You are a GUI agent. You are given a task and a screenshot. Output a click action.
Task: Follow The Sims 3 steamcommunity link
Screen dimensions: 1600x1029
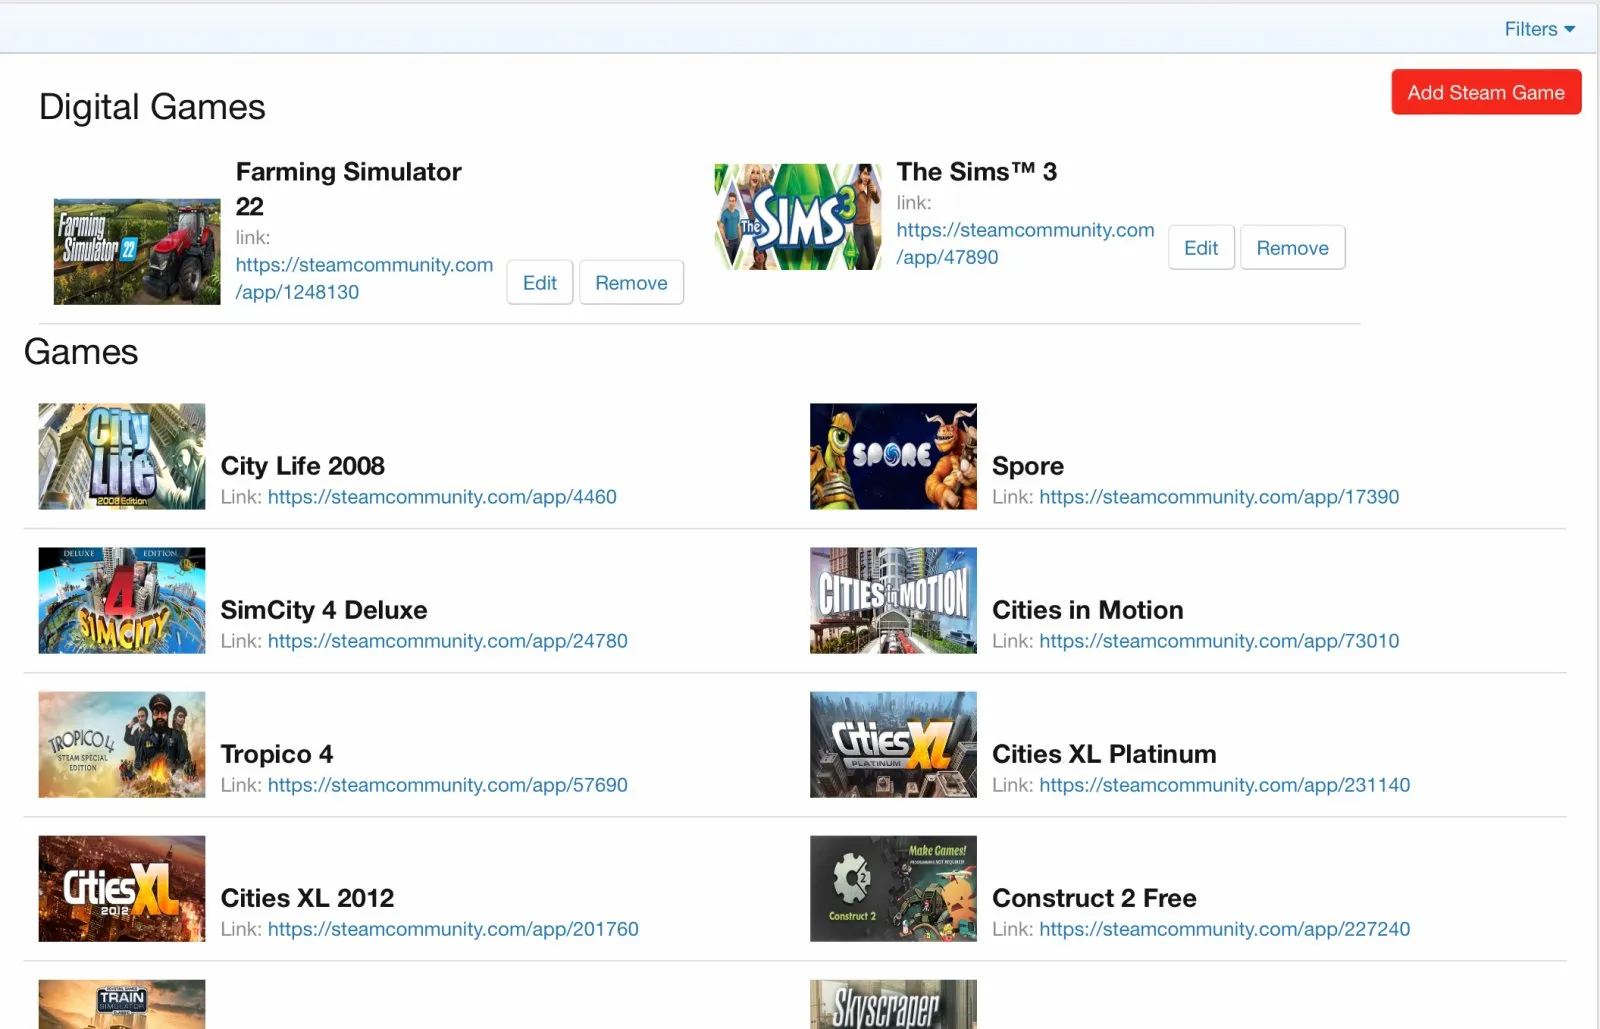point(1024,243)
